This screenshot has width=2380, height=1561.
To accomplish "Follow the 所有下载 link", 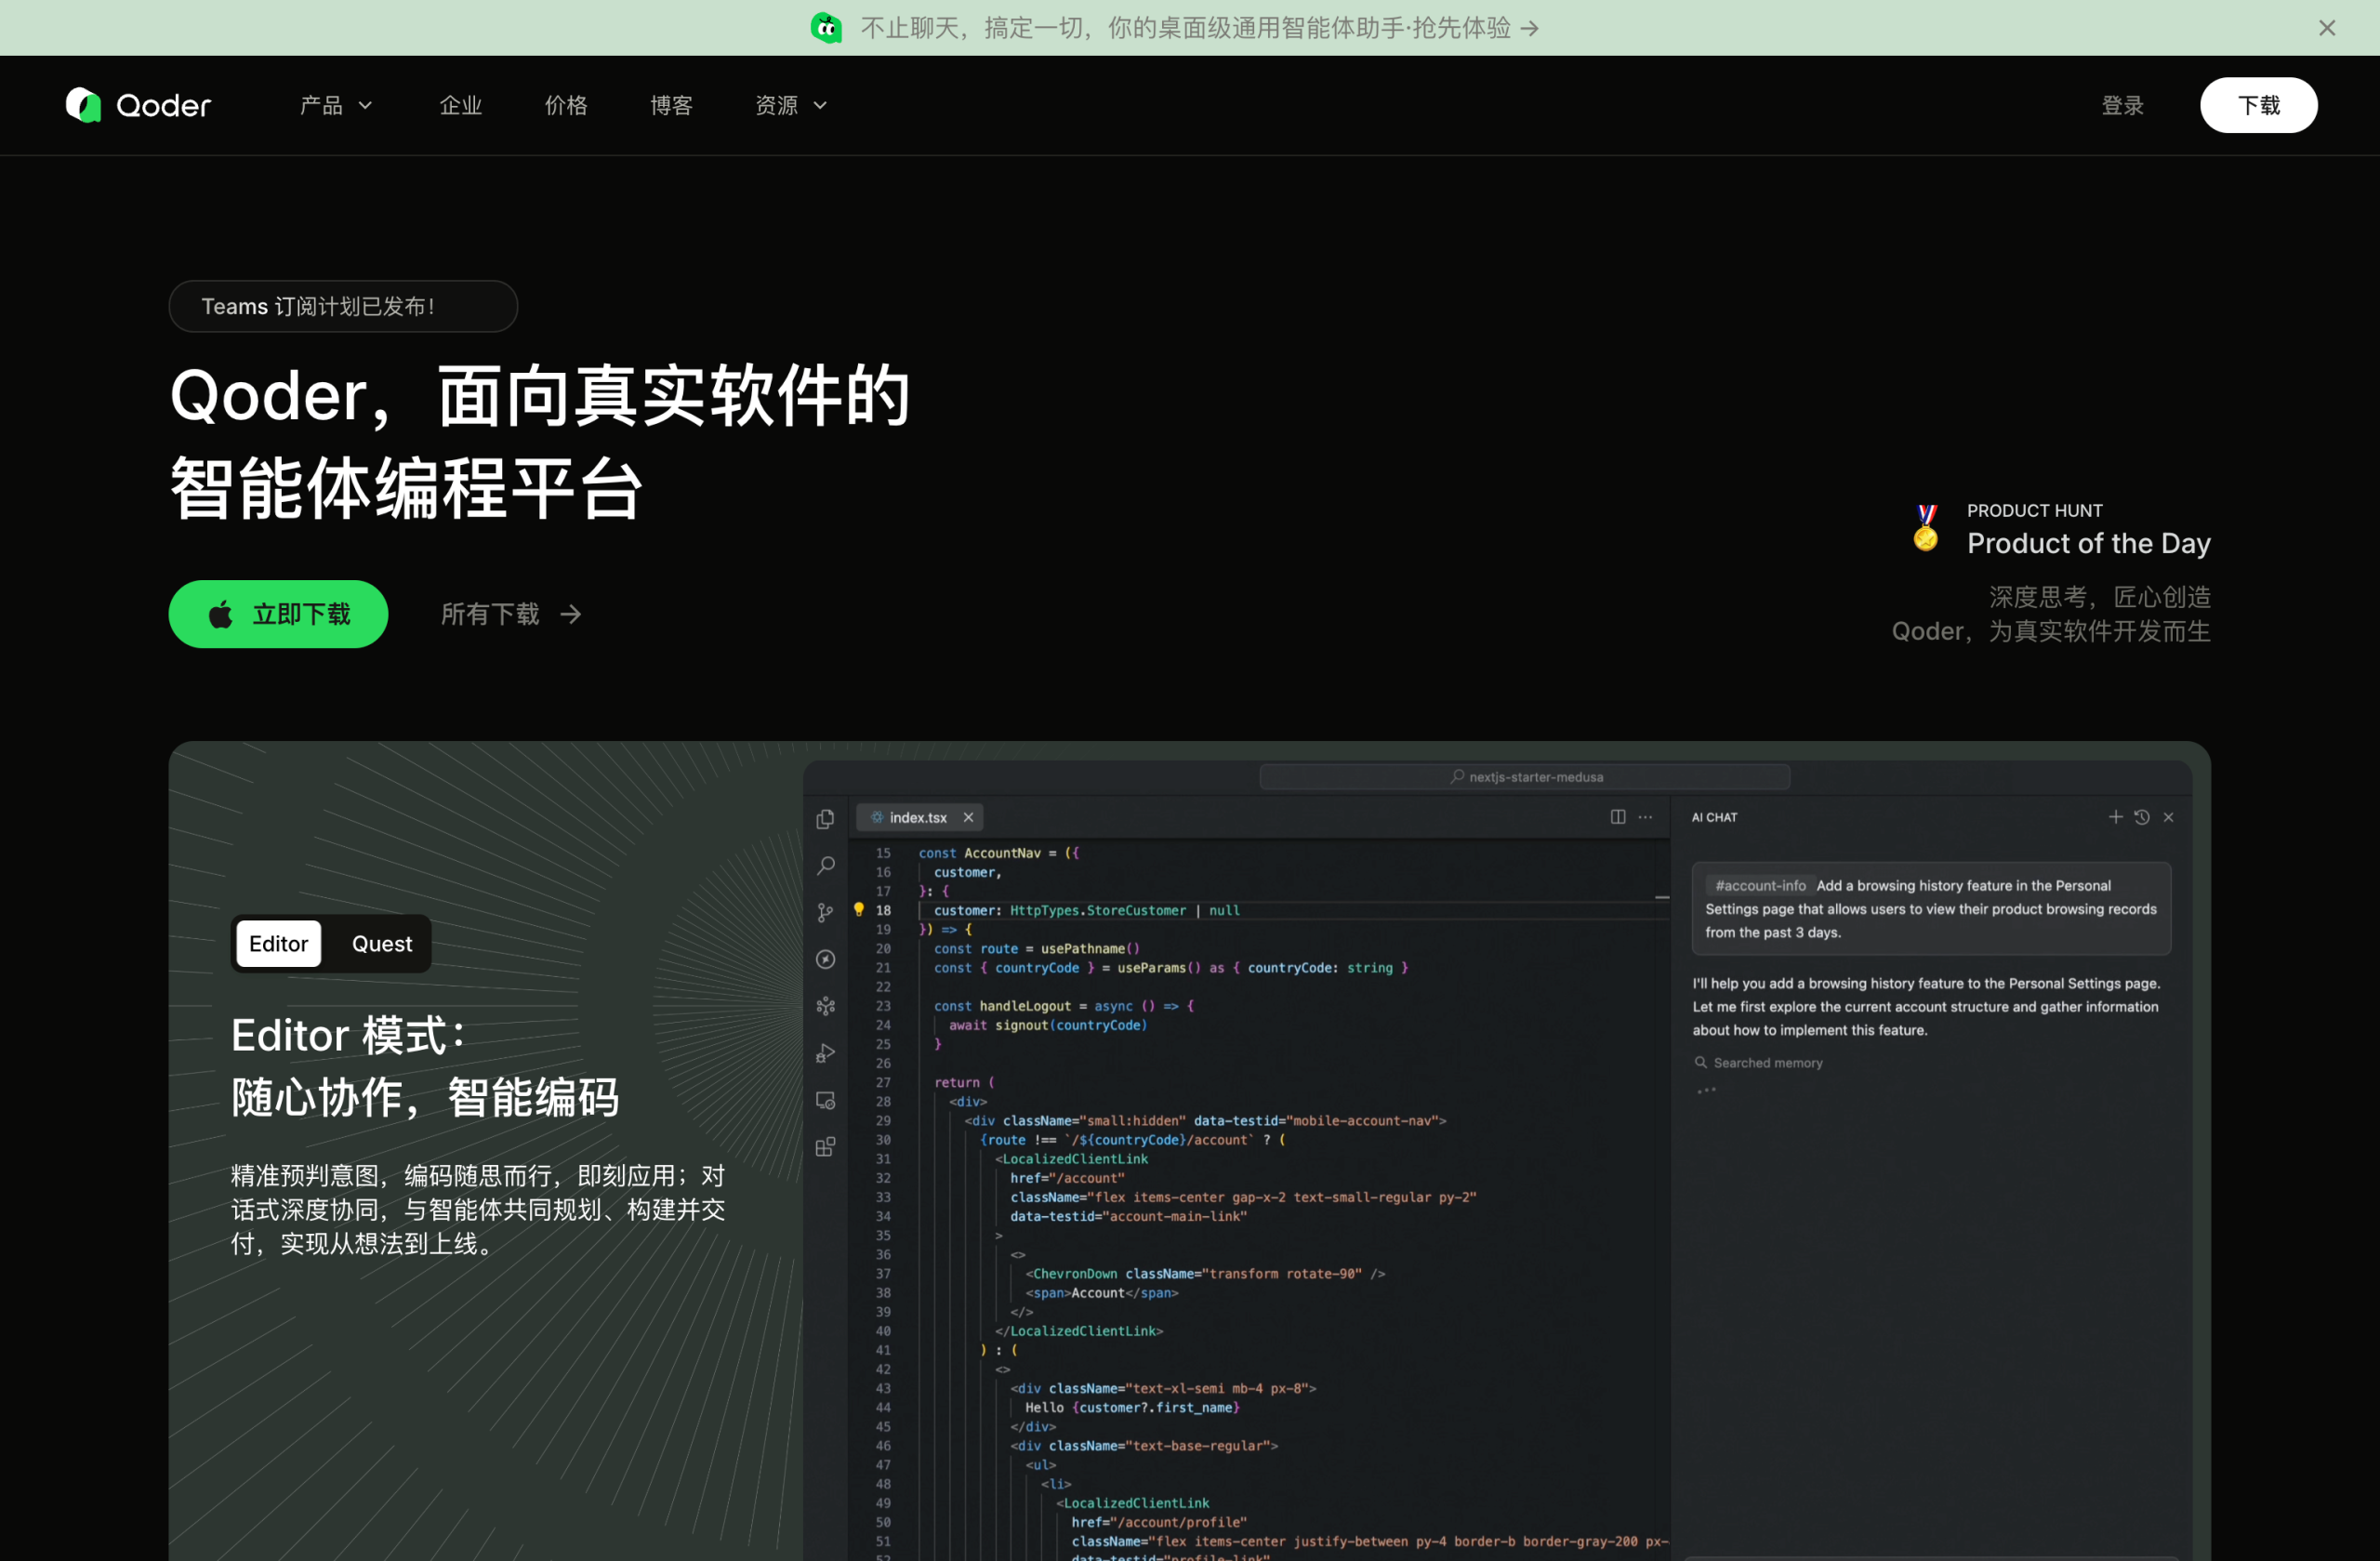I will pos(510,614).
